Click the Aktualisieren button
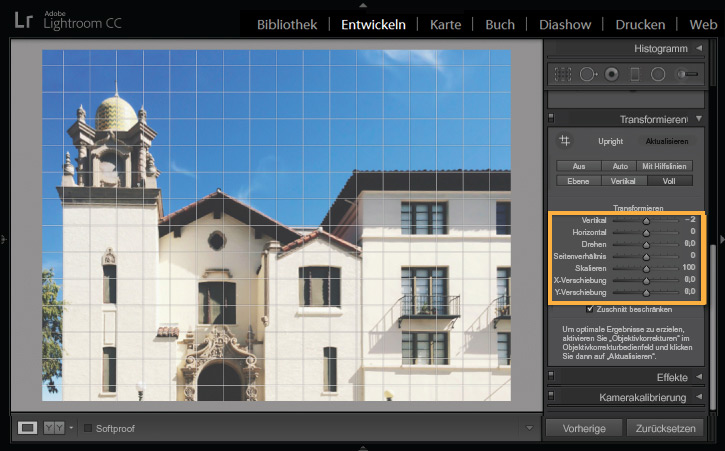The width and height of the screenshot is (725, 451). coord(667,141)
